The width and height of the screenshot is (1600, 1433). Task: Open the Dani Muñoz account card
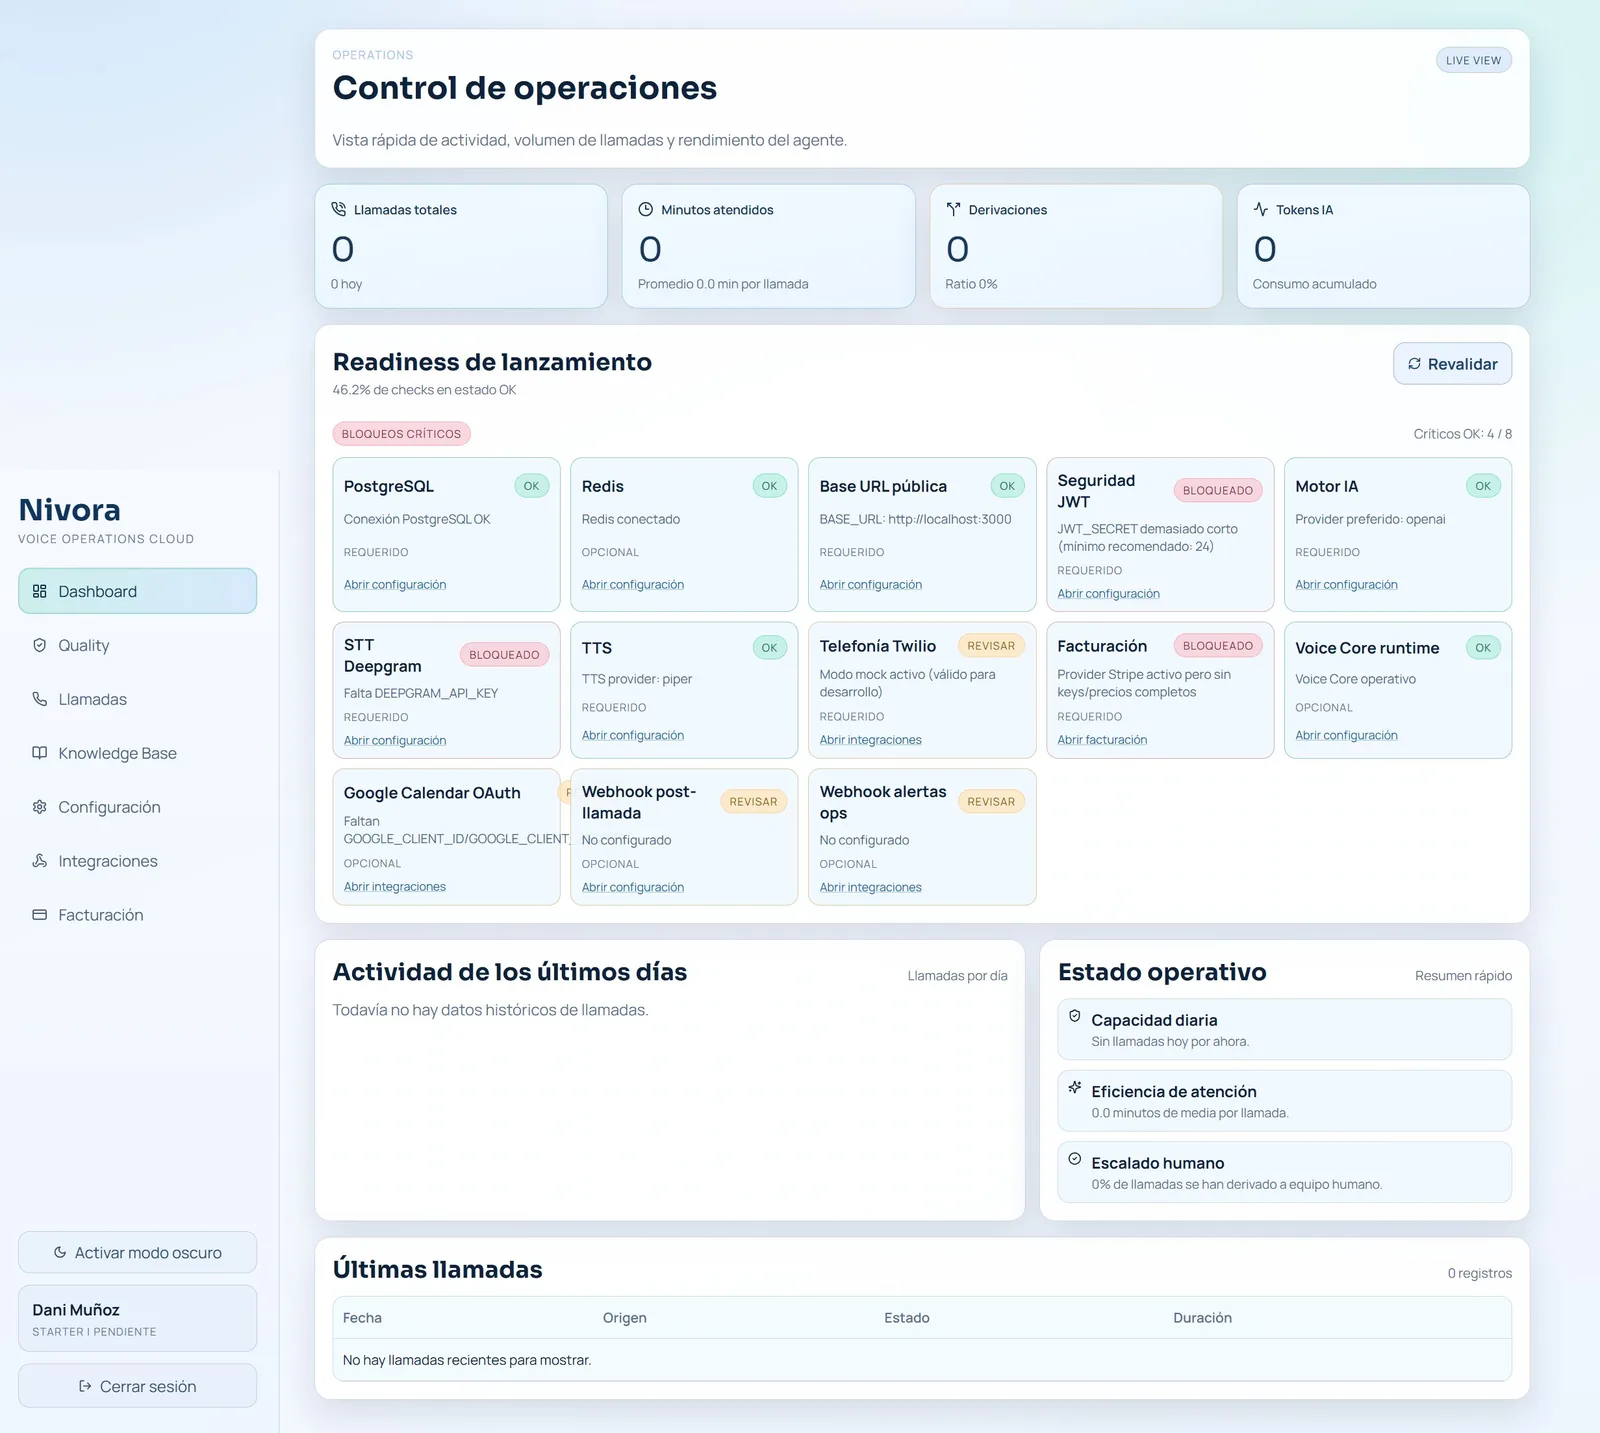137,1319
